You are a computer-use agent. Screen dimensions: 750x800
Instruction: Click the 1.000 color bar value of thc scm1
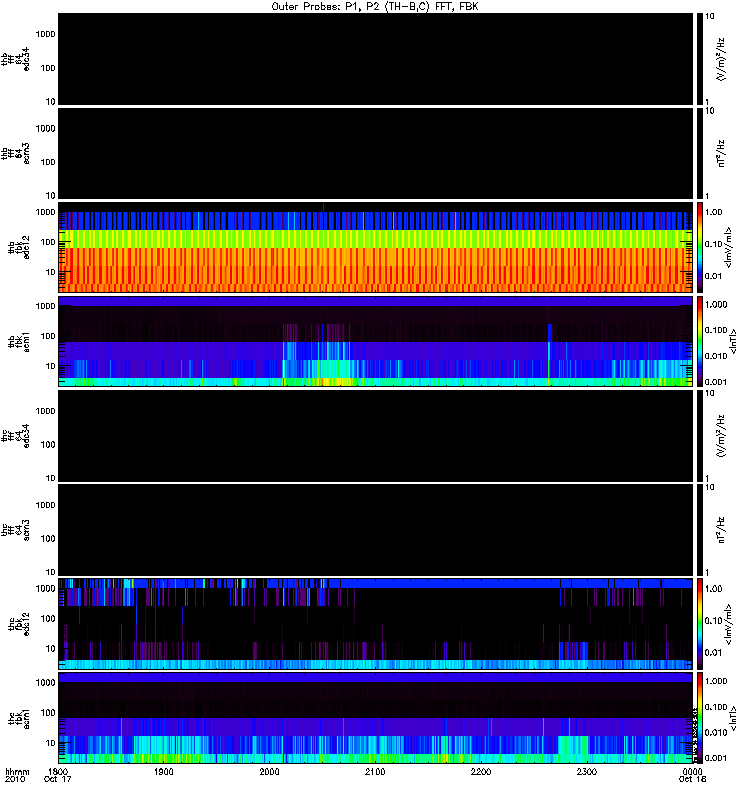click(716, 681)
